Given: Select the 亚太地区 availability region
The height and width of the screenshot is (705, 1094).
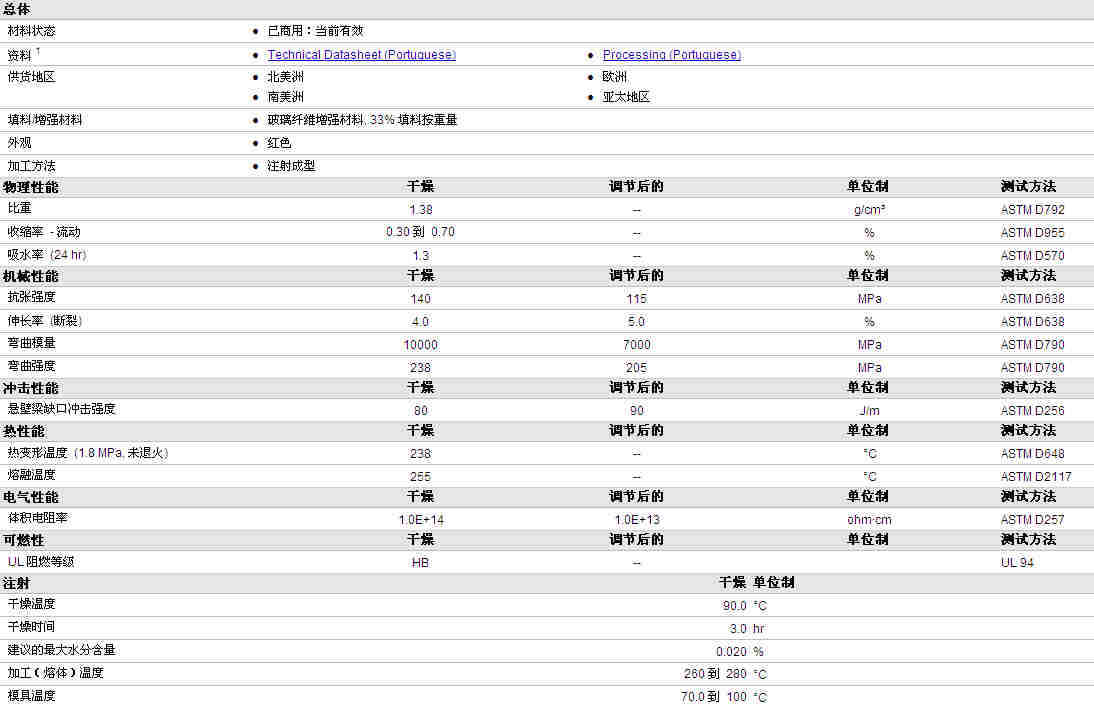Looking at the screenshot, I should pyautogui.click(x=626, y=97).
